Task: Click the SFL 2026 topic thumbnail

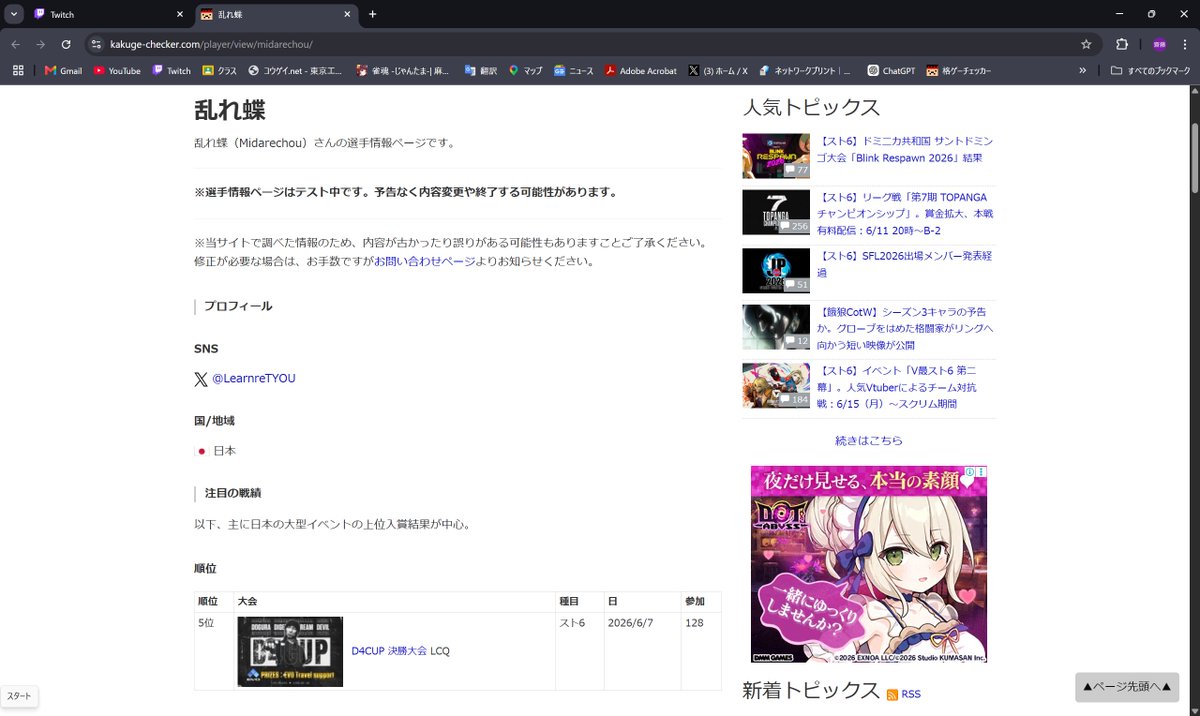Action: click(776, 270)
